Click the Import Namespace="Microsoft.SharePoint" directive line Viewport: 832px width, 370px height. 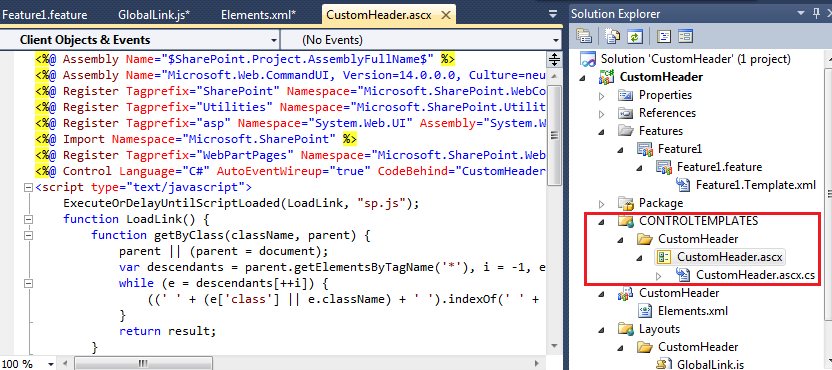196,140
